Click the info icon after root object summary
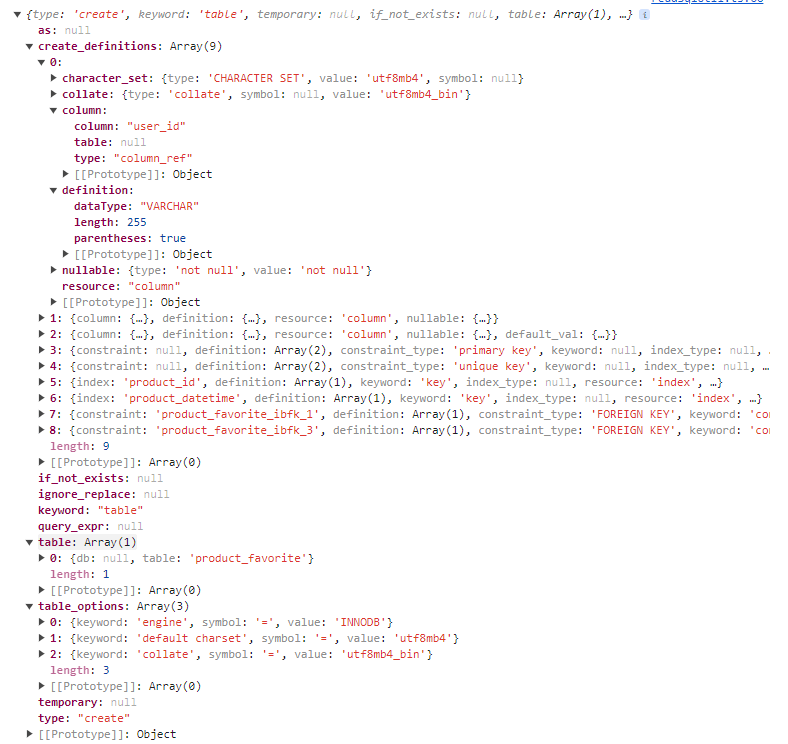Image resolution: width=788 pixels, height=744 pixels. click(x=644, y=15)
